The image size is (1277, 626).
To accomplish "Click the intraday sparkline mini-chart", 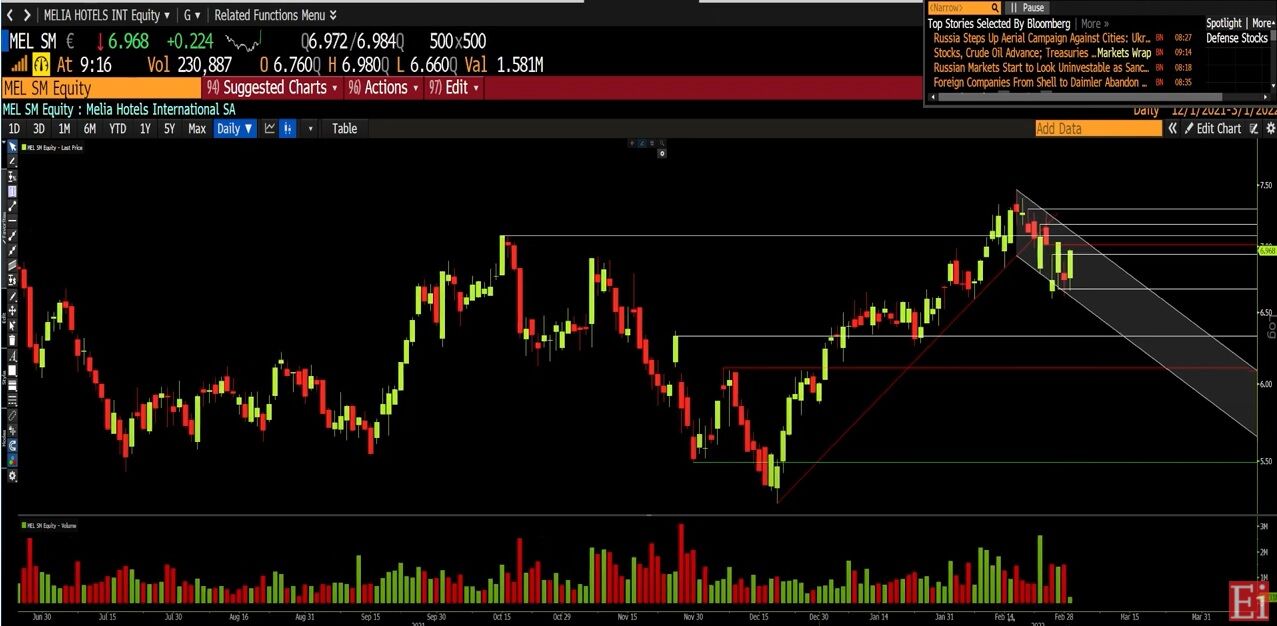I will point(243,42).
